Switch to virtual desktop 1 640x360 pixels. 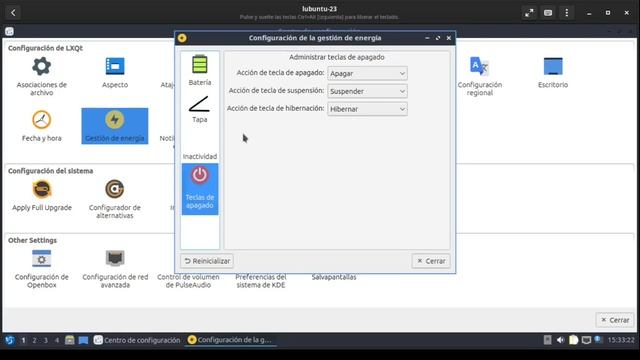[x=23, y=340]
